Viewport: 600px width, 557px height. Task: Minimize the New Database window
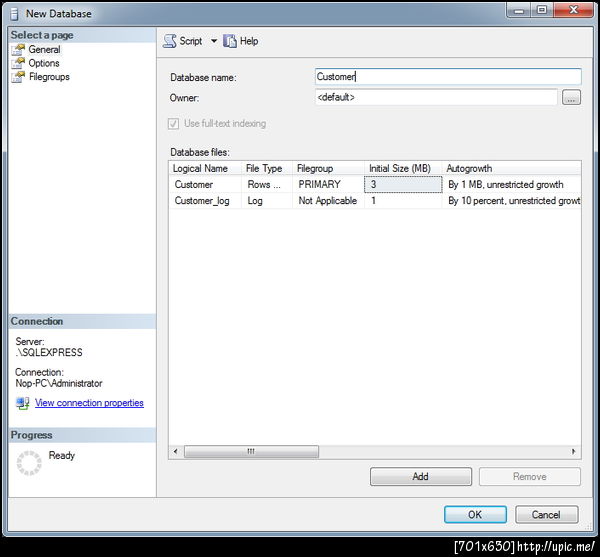(519, 10)
